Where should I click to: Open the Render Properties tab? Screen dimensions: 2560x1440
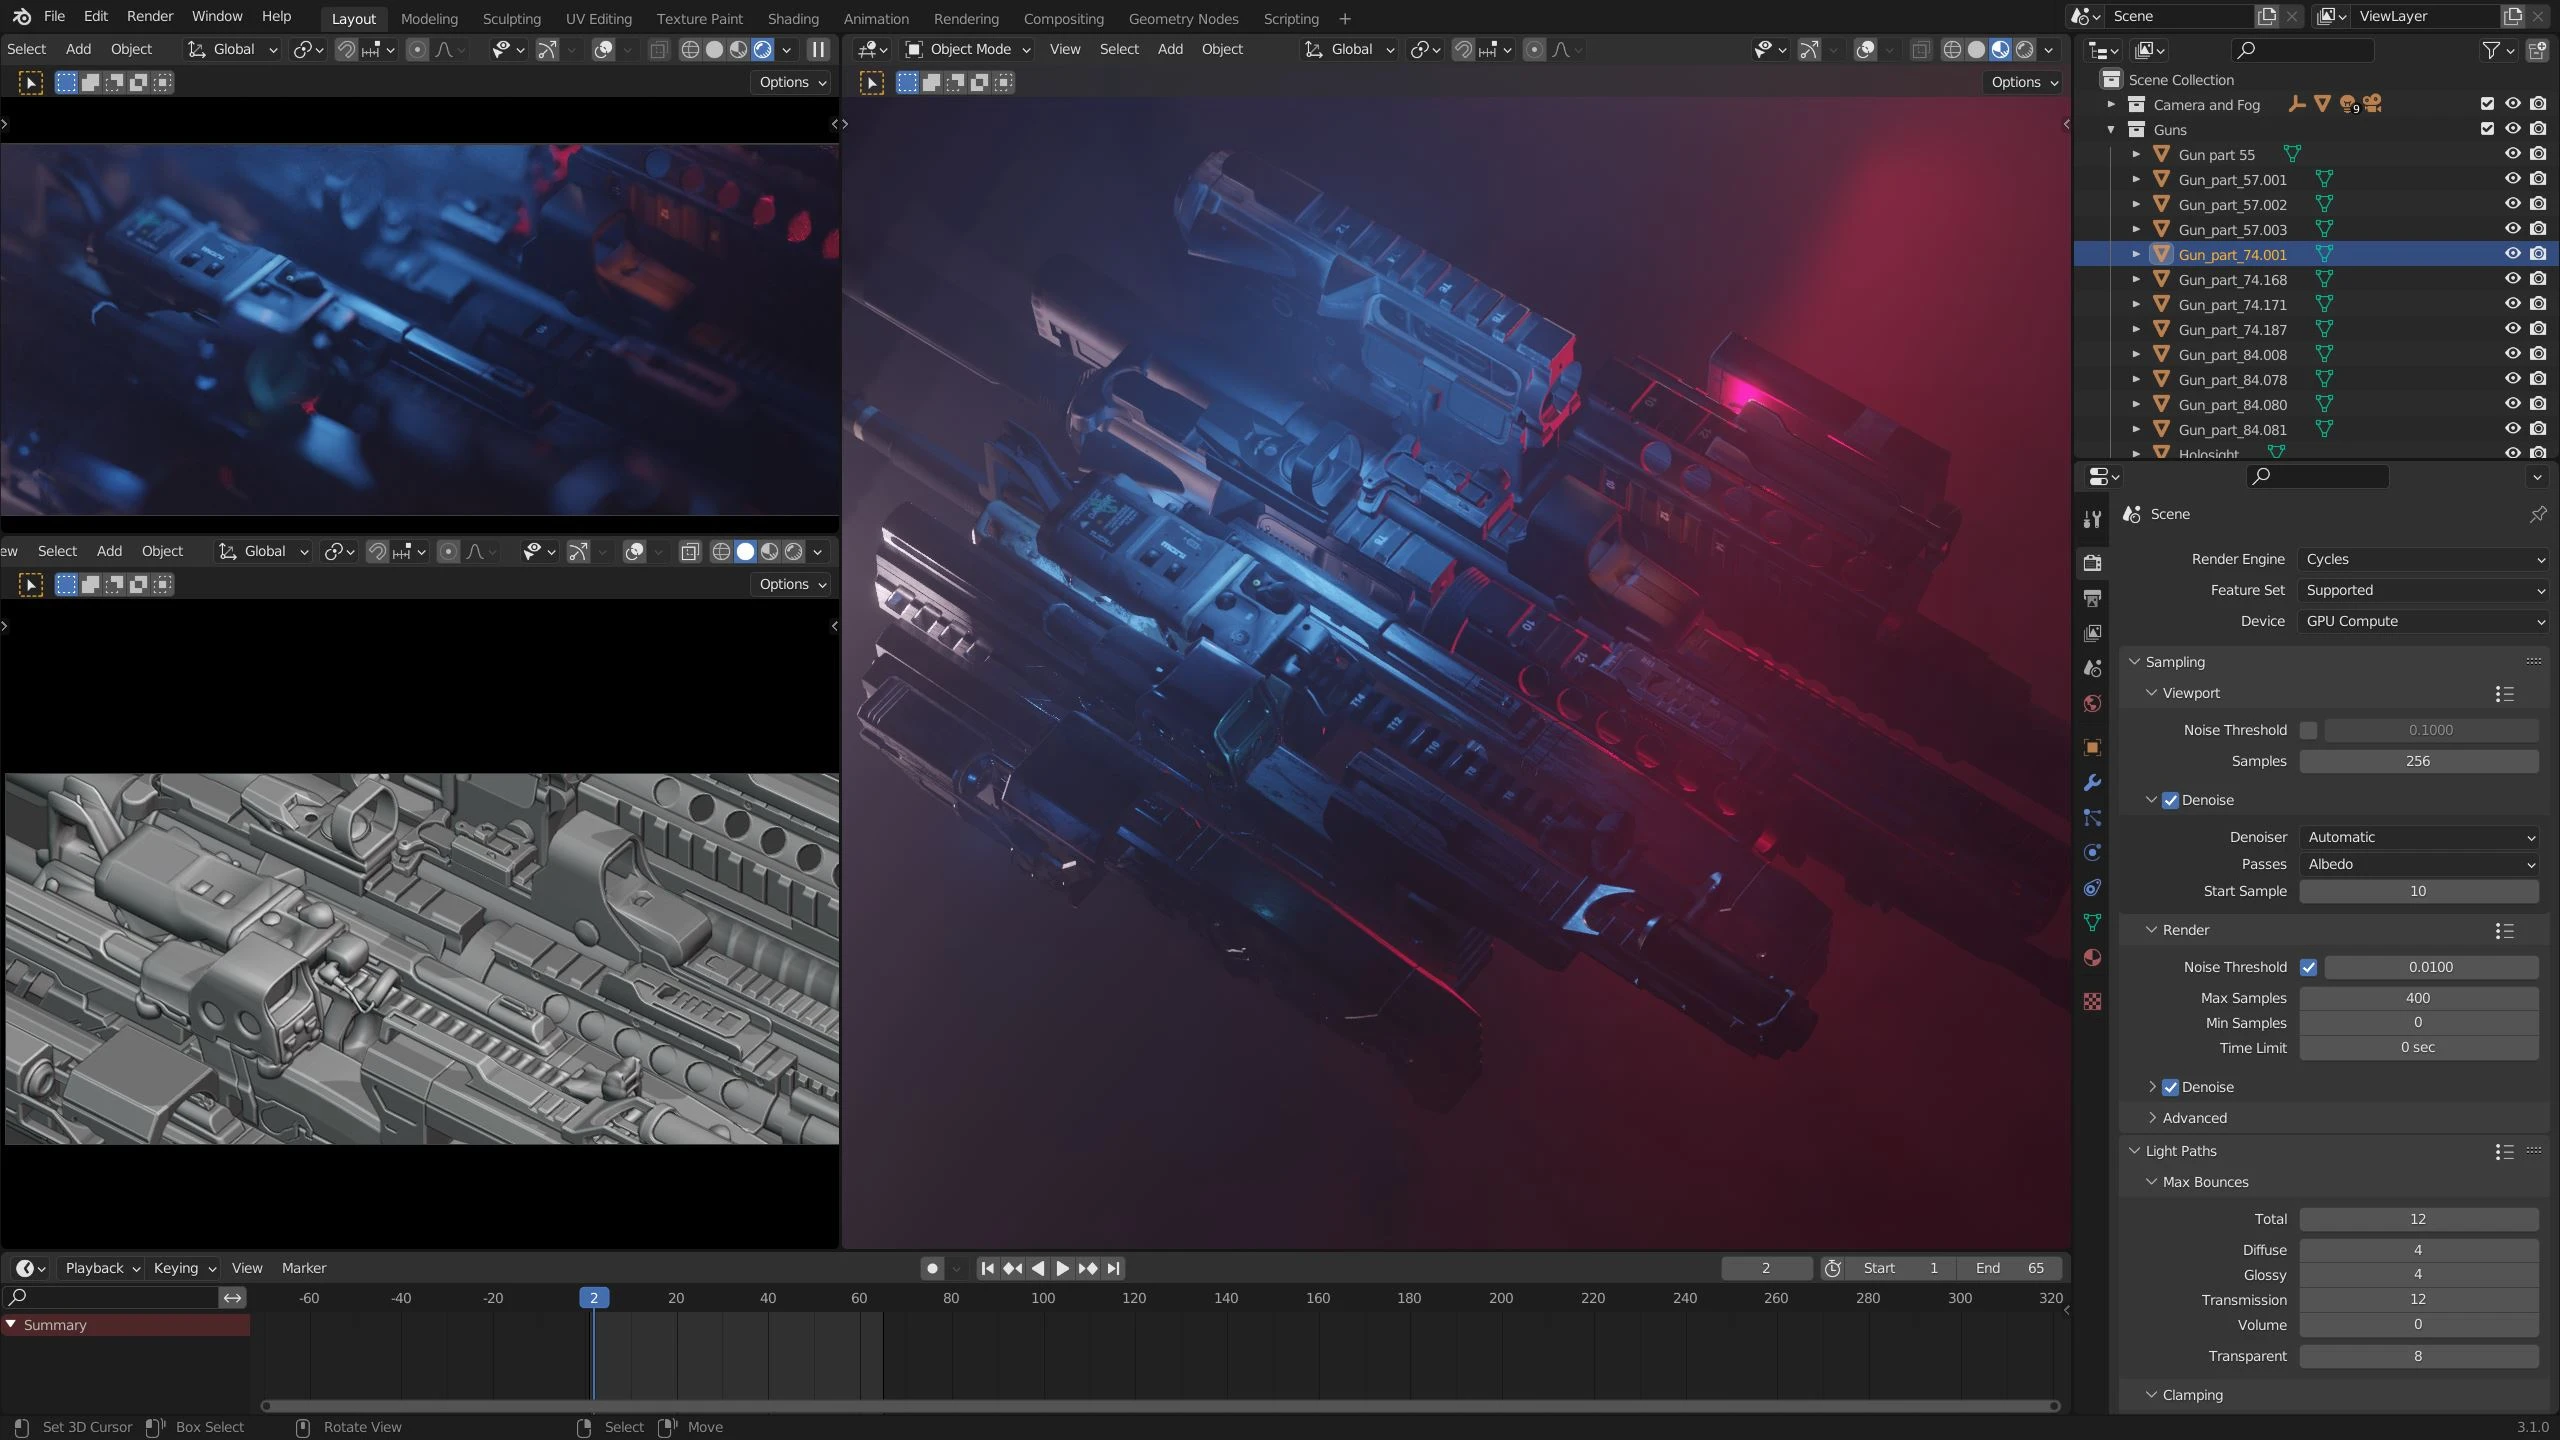2092,563
